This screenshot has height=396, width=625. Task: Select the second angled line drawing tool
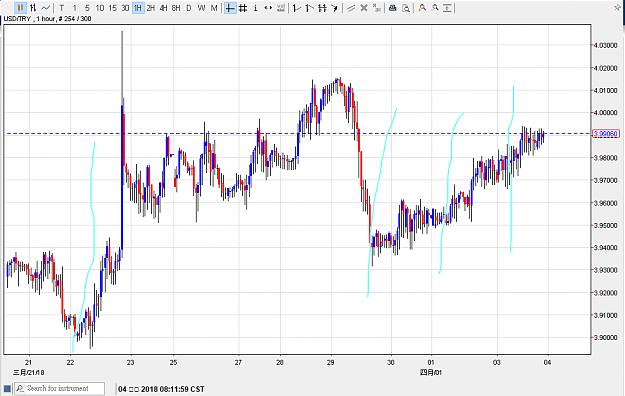pos(310,8)
